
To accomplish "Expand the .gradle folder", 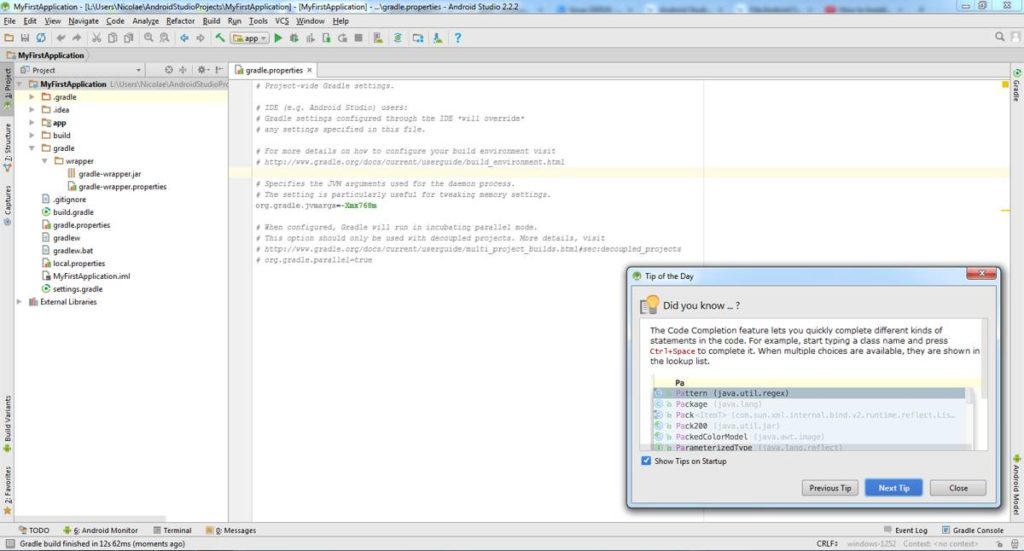I will (x=31, y=97).
